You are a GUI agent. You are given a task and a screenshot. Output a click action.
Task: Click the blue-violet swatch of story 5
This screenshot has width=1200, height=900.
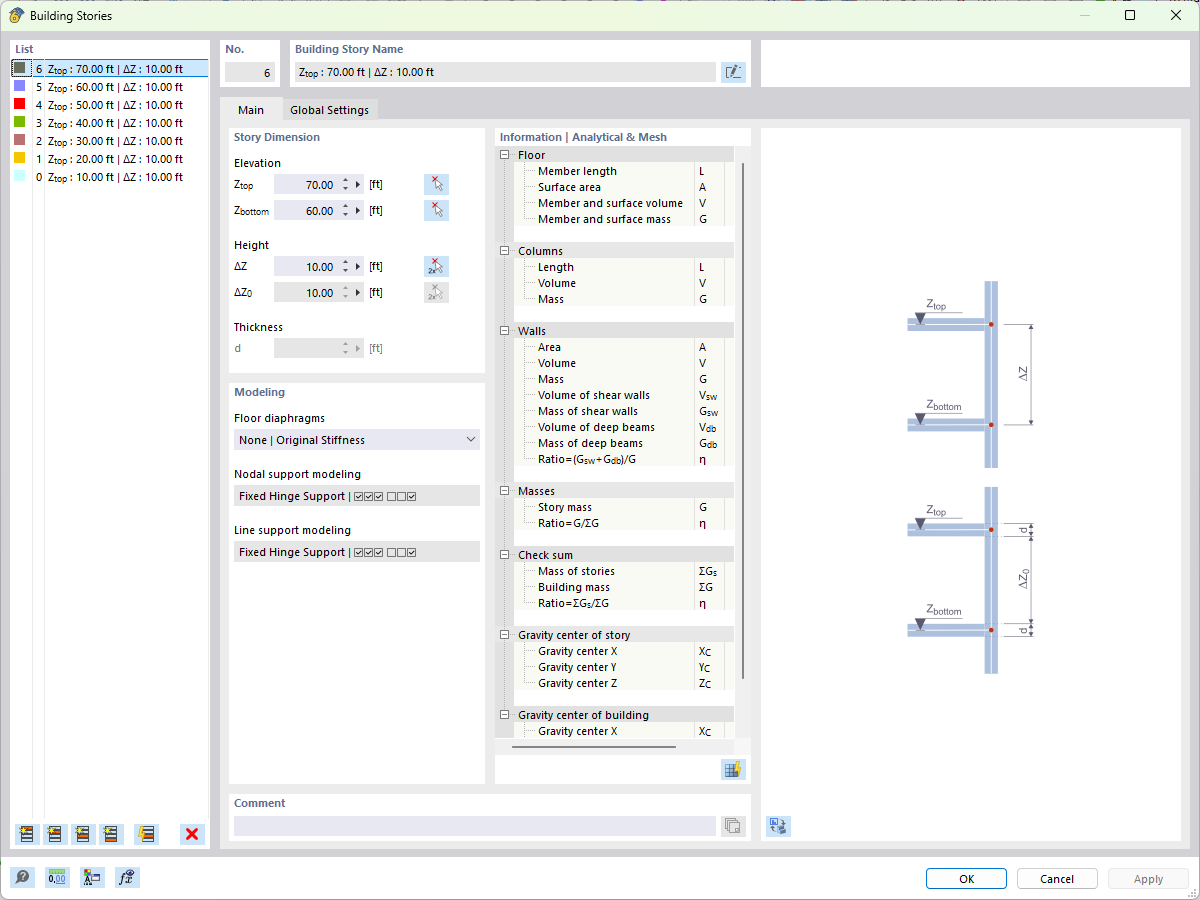click(x=19, y=86)
